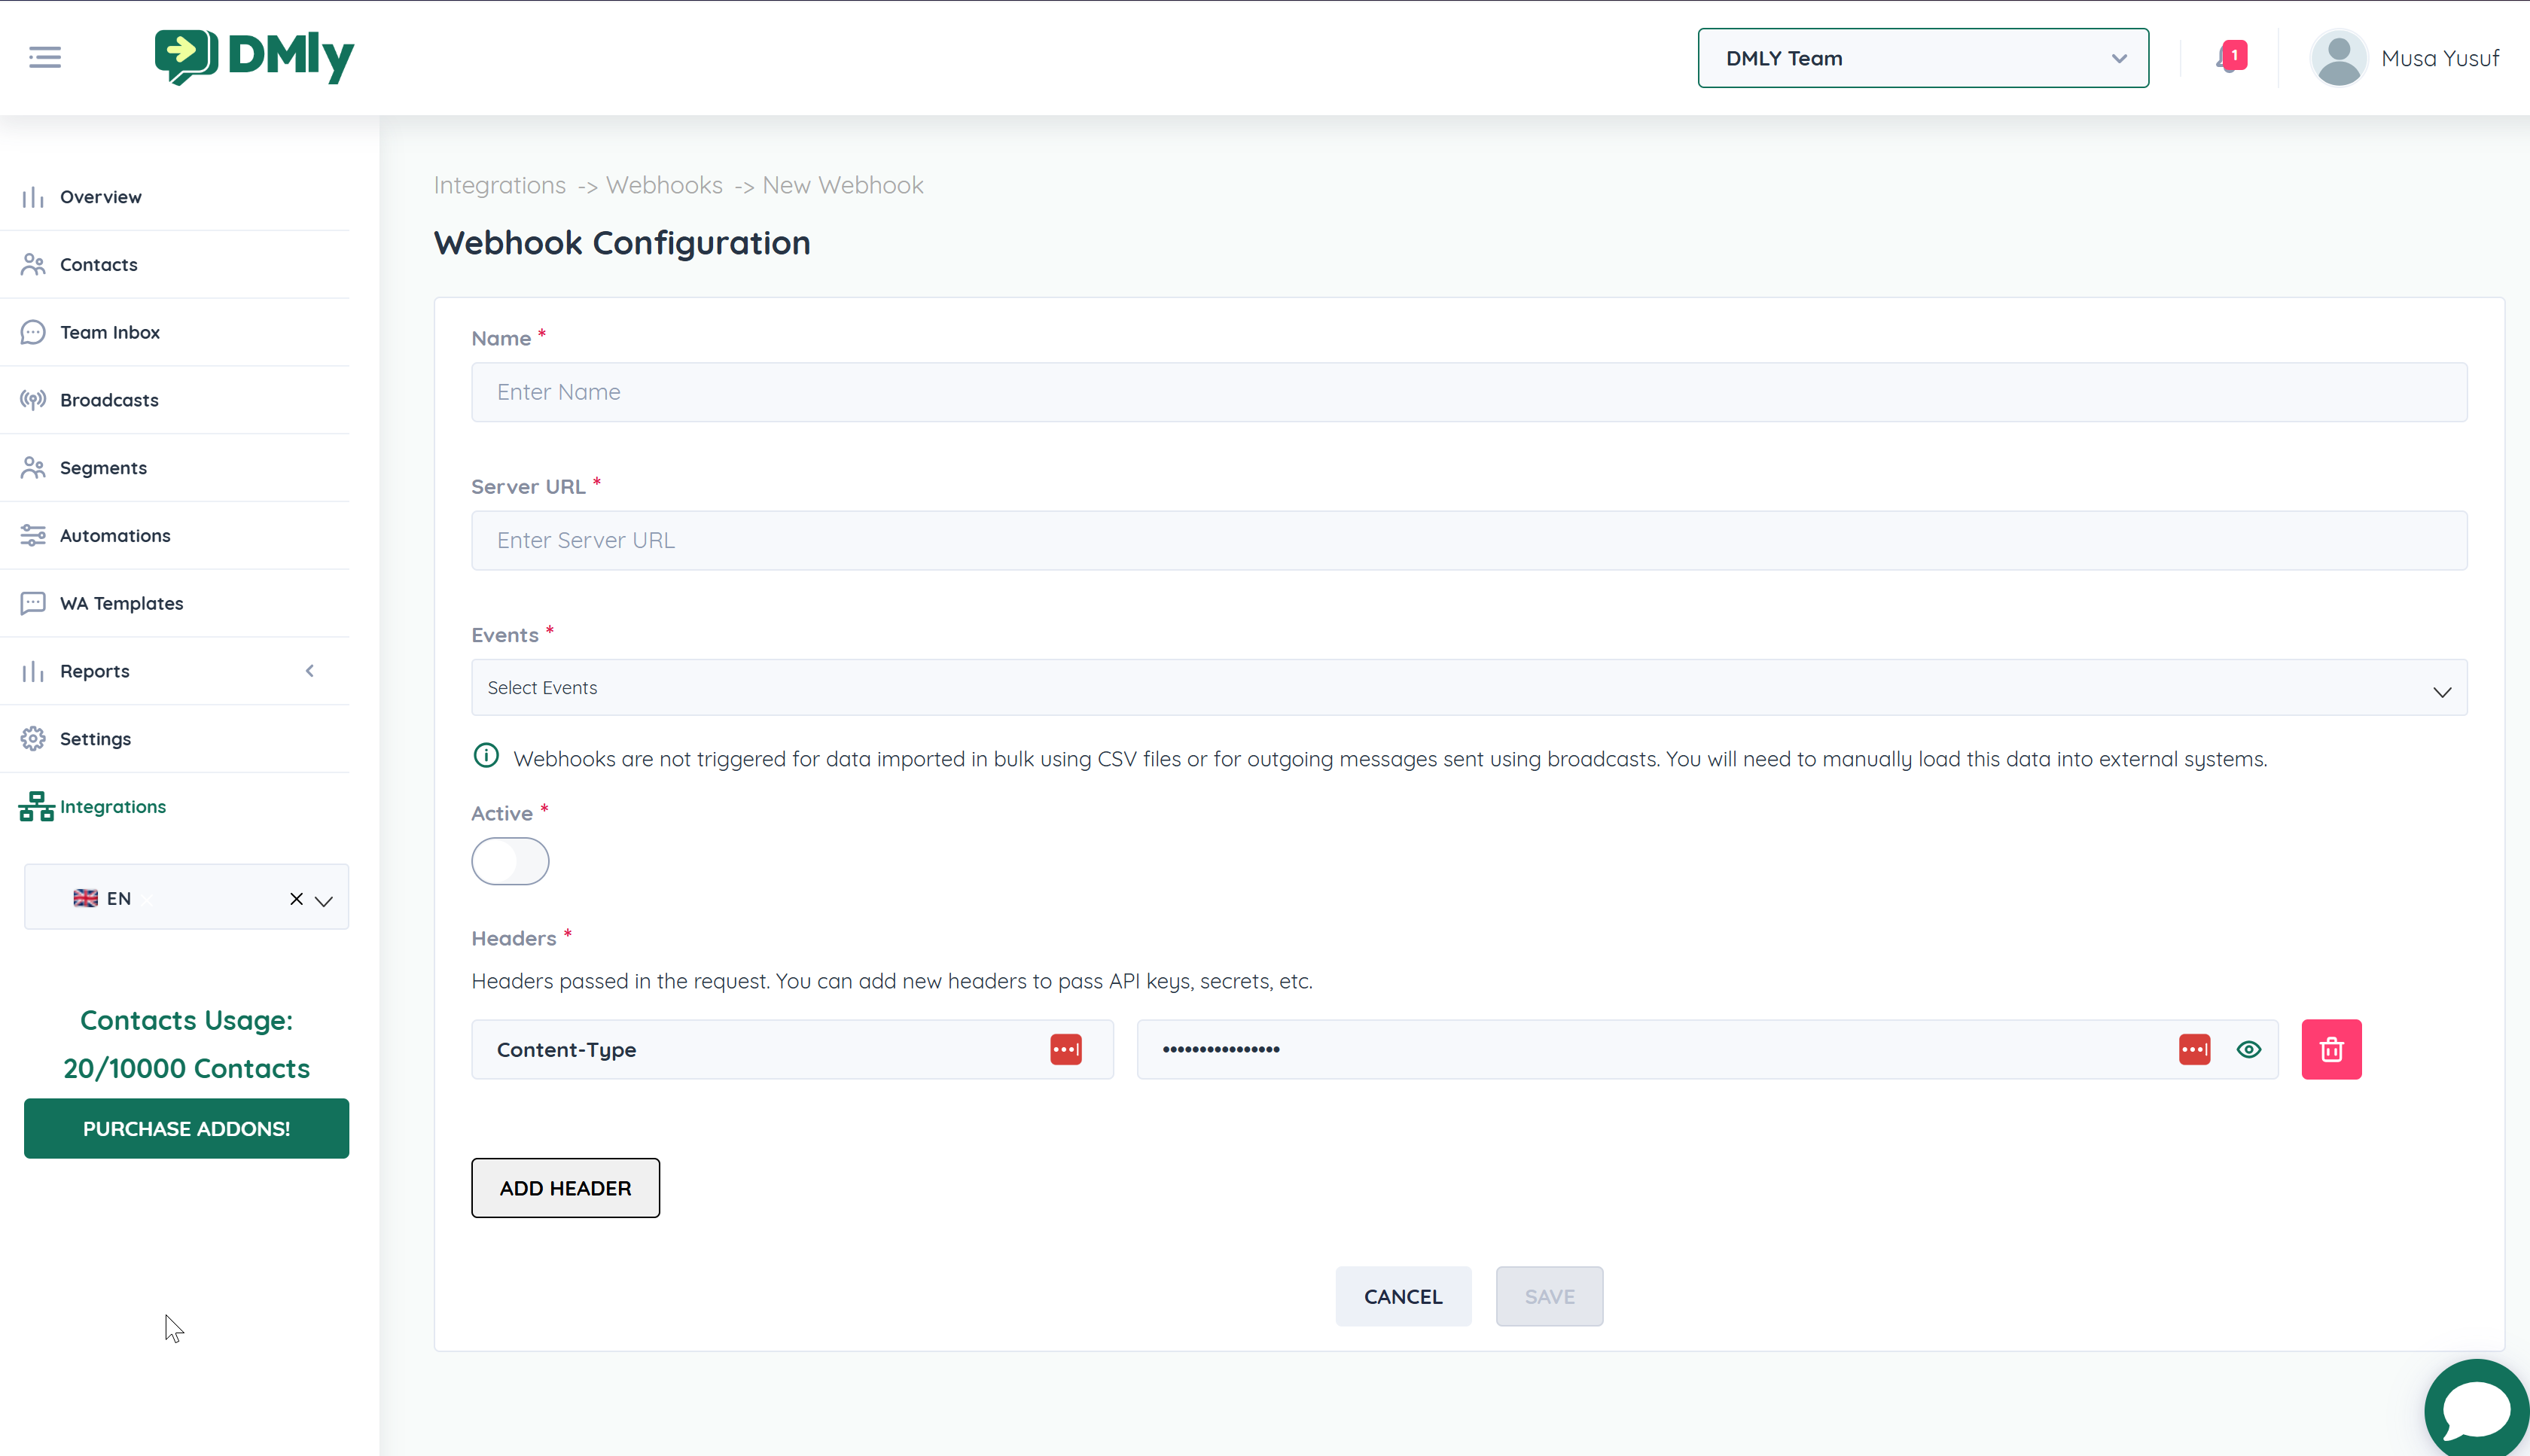This screenshot has width=2530, height=1456.
Task: Expand the Select Events dropdown
Action: coord(1468,688)
